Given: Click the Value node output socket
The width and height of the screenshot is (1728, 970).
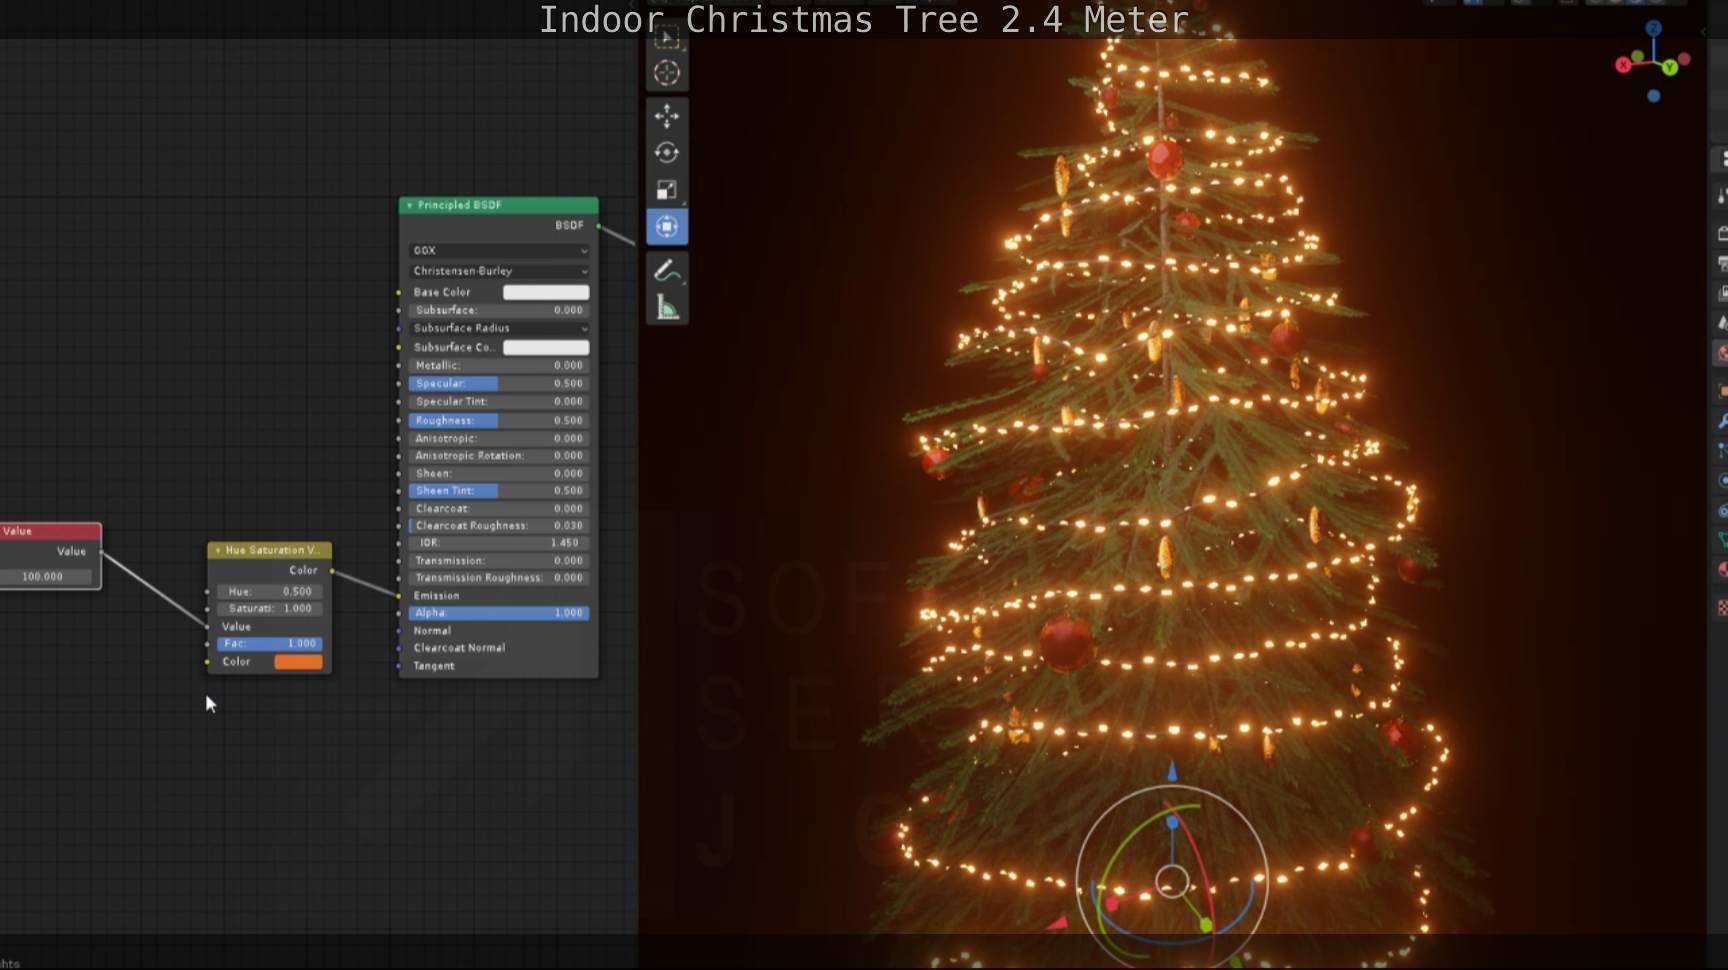Looking at the screenshot, I should point(101,552).
